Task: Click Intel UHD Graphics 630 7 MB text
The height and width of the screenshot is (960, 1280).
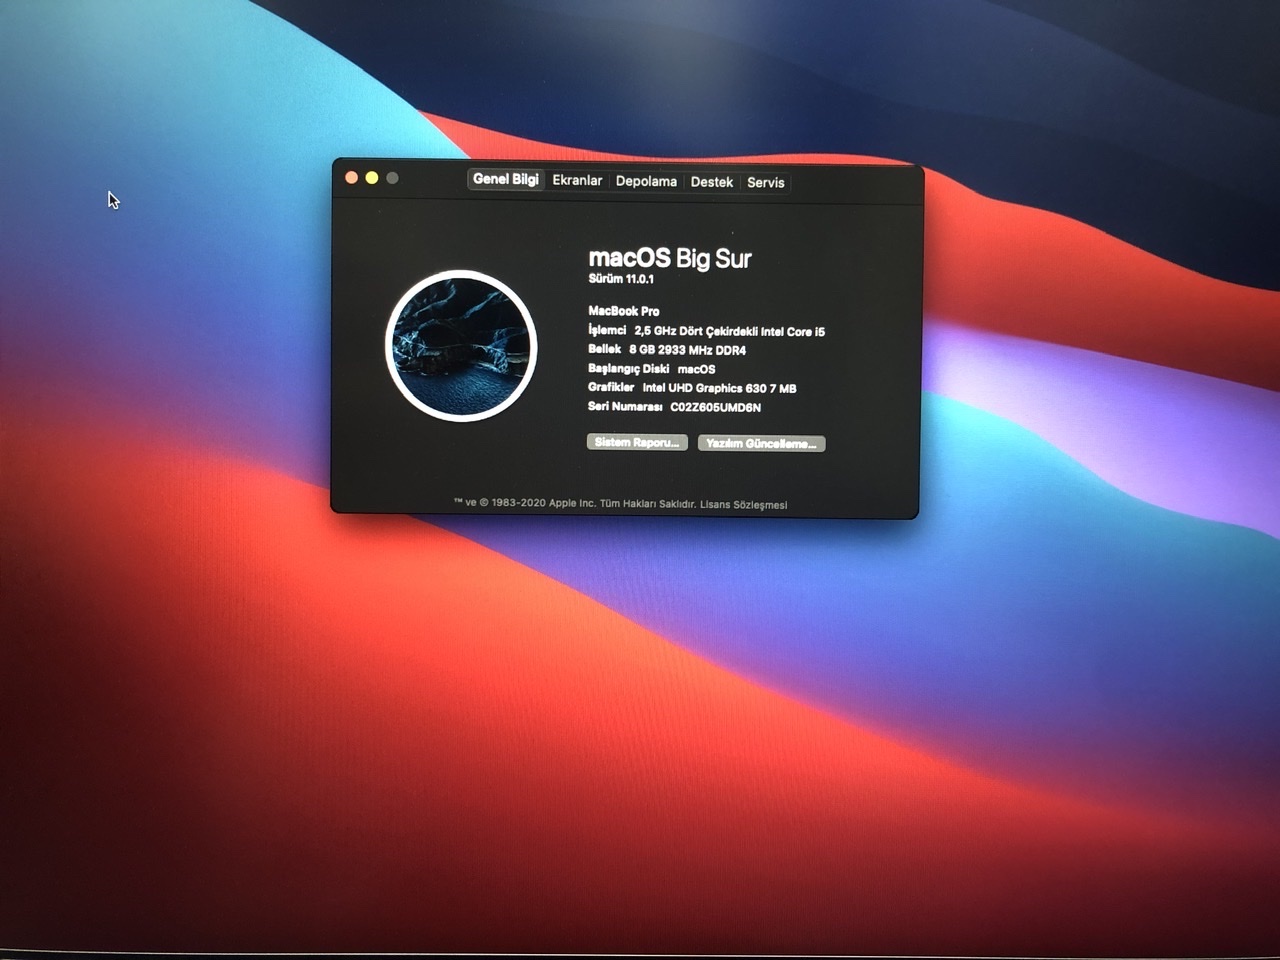Action: 719,388
